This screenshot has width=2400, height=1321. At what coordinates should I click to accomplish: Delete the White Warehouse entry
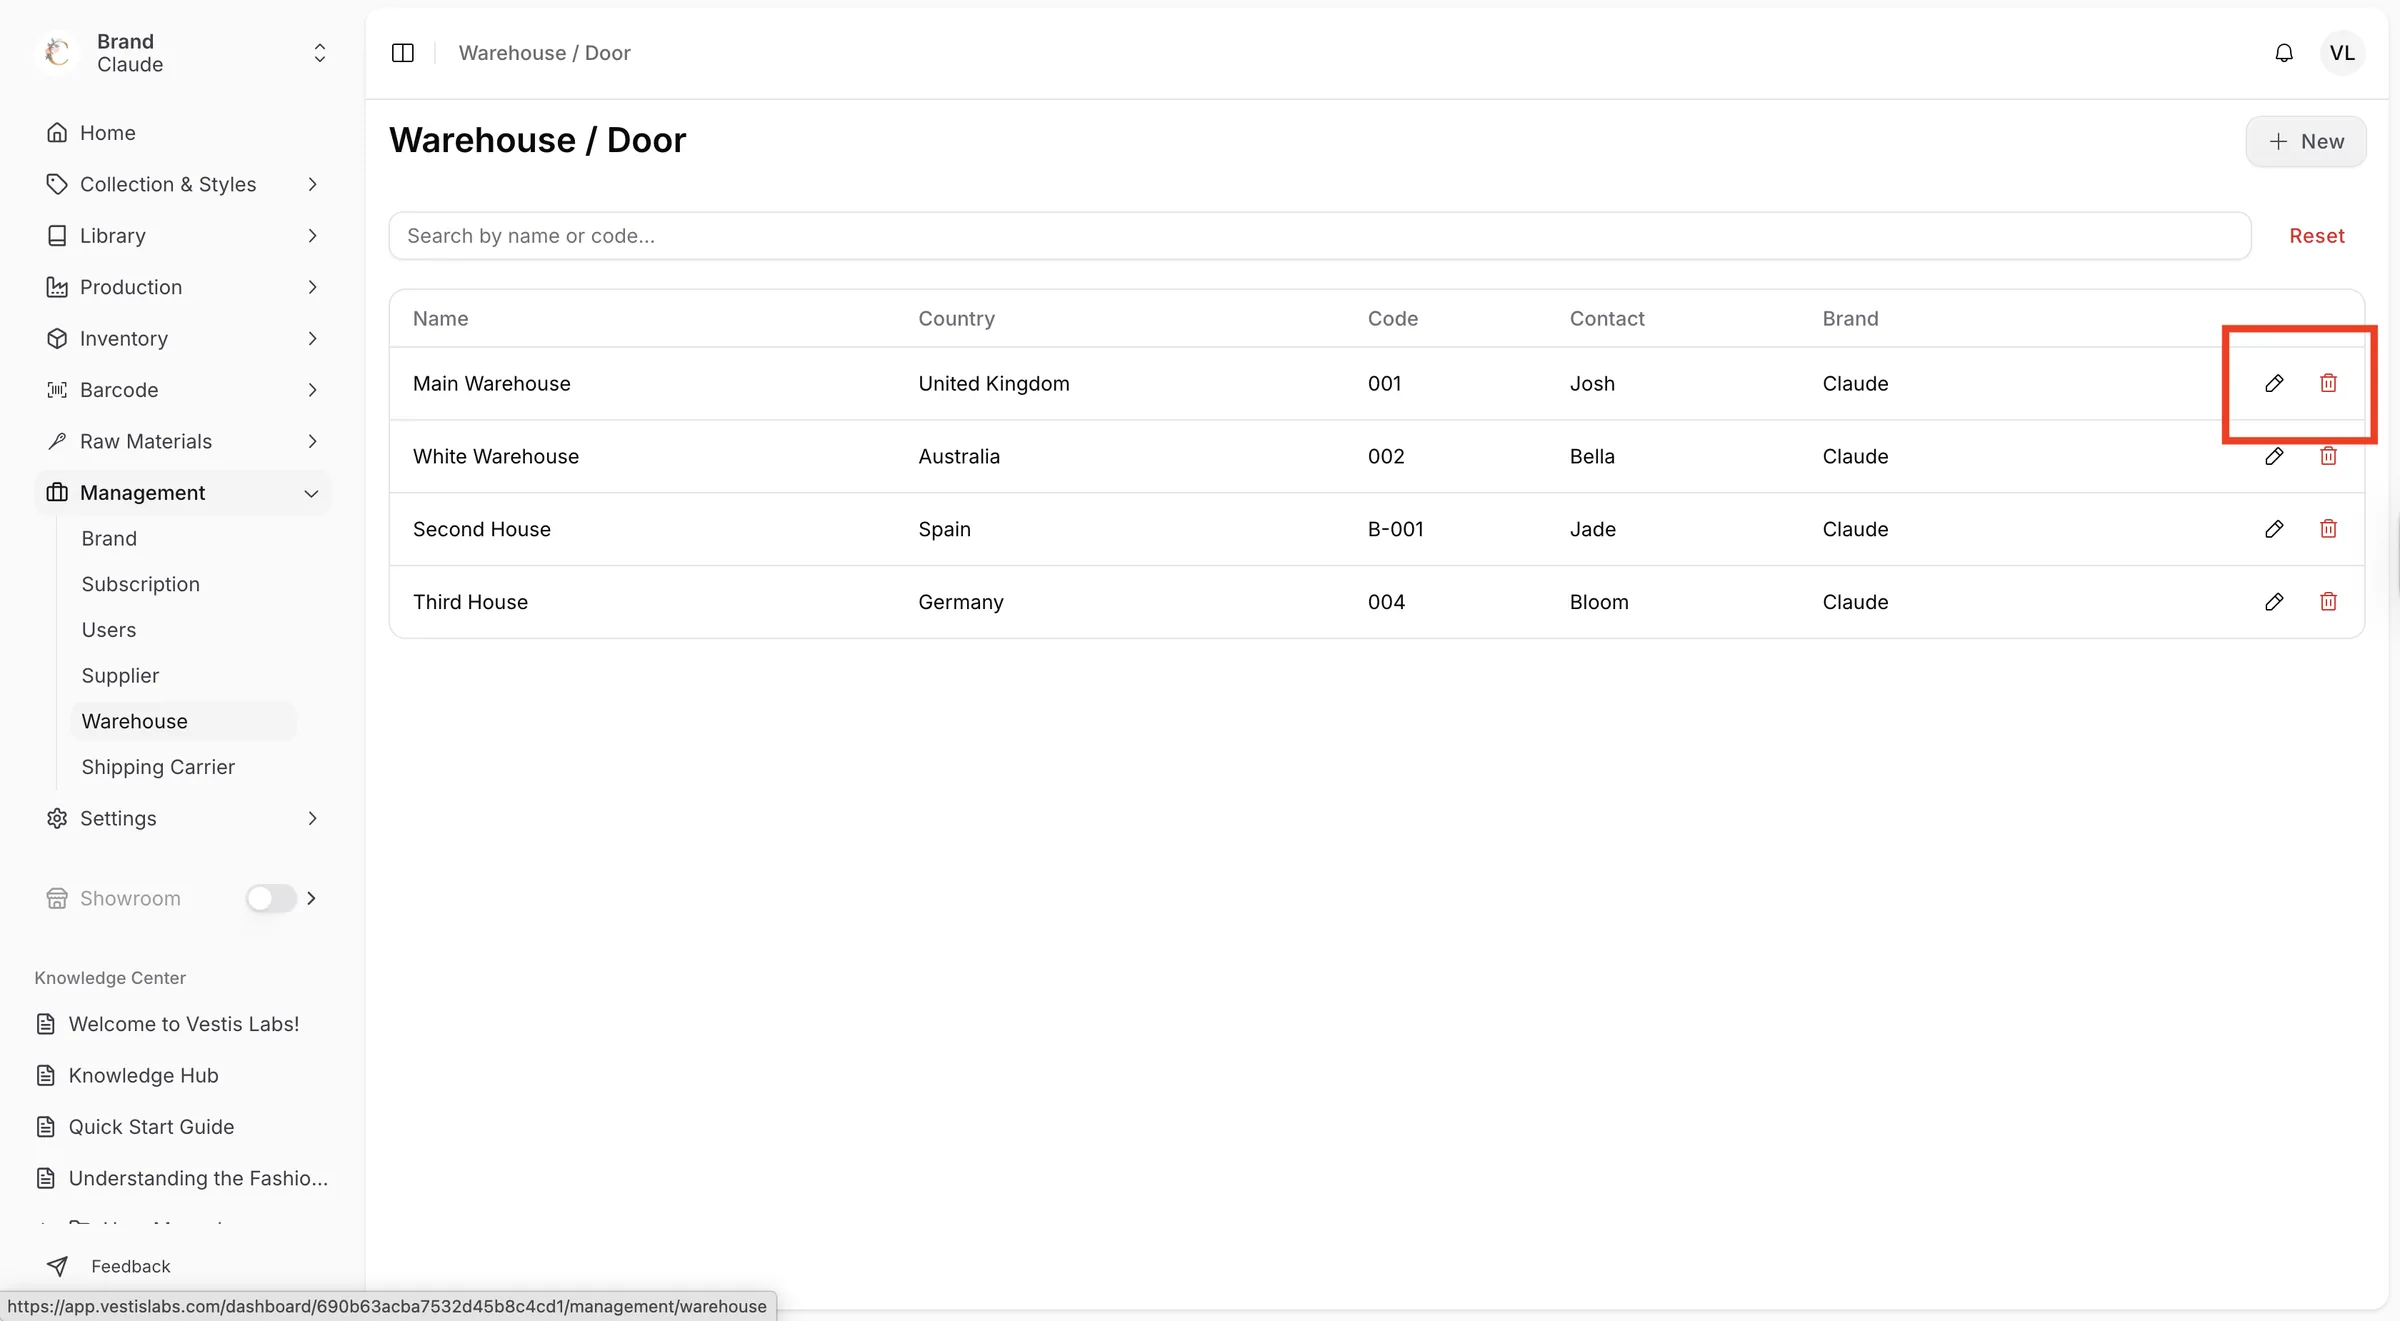click(2328, 456)
